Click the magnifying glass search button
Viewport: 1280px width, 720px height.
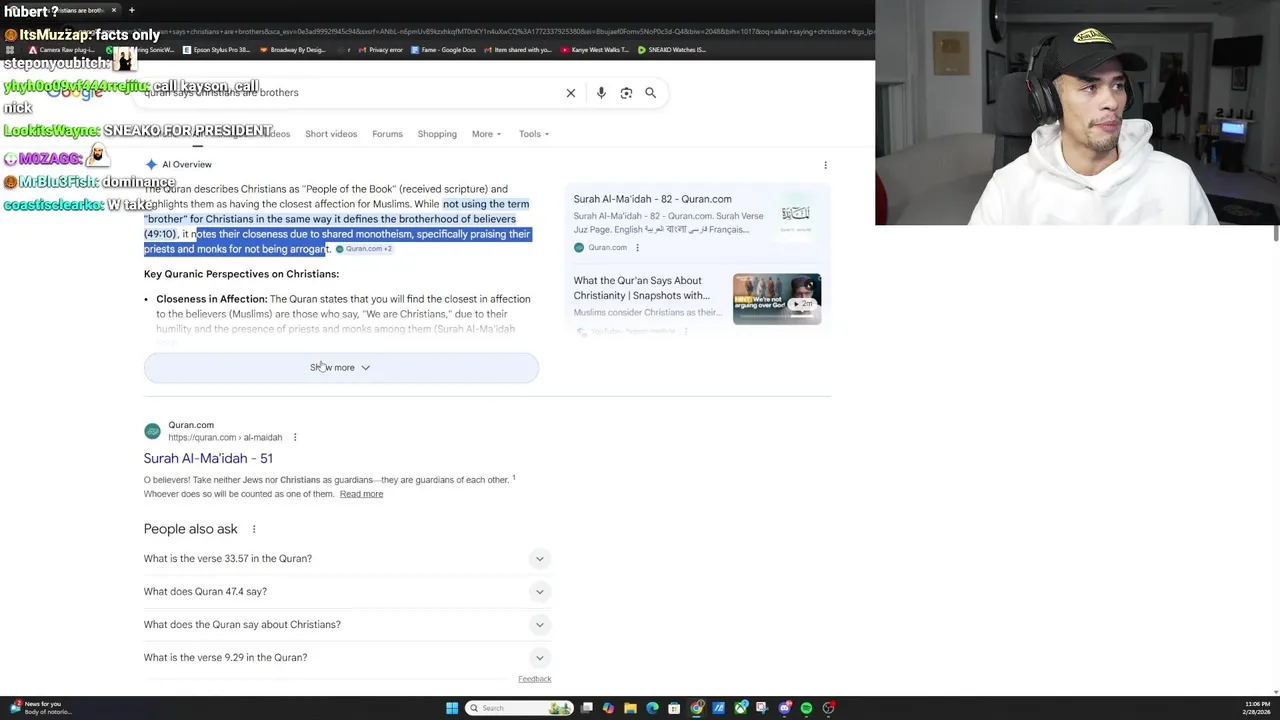(650, 93)
